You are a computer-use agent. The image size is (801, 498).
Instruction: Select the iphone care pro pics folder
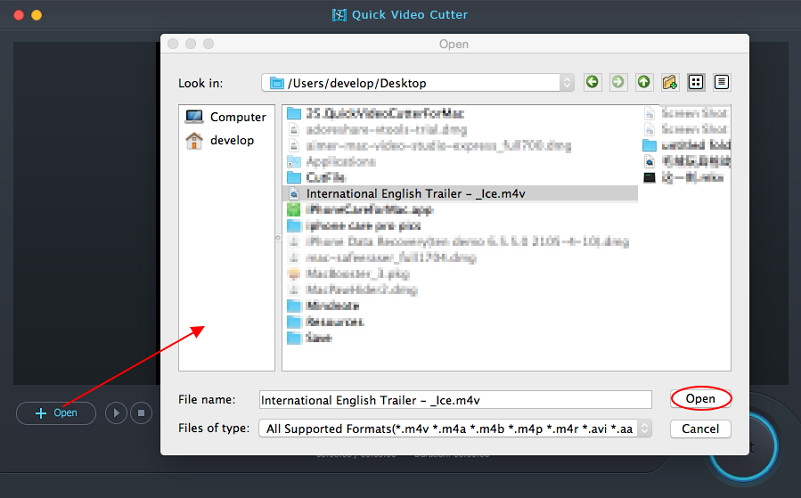[x=354, y=225]
